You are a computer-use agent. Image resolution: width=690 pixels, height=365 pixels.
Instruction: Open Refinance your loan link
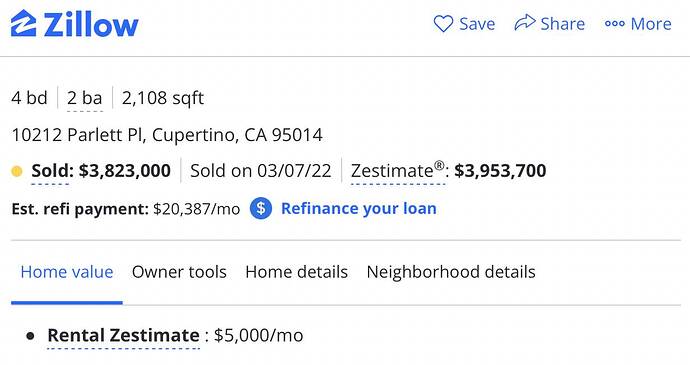coord(359,208)
